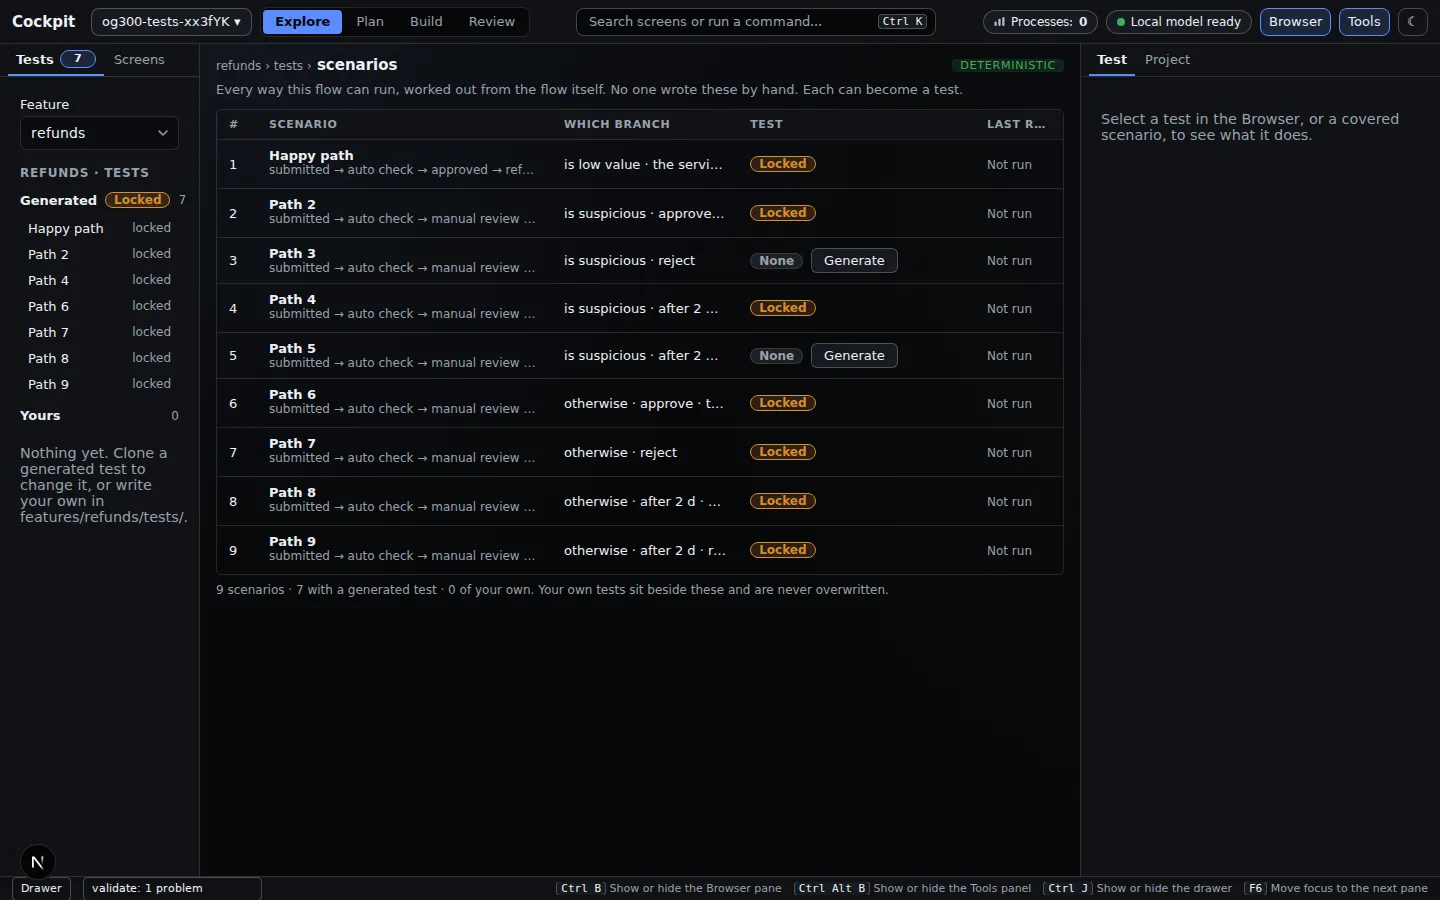
Task: Click Path 5 scenario title in table
Action: pos(292,348)
